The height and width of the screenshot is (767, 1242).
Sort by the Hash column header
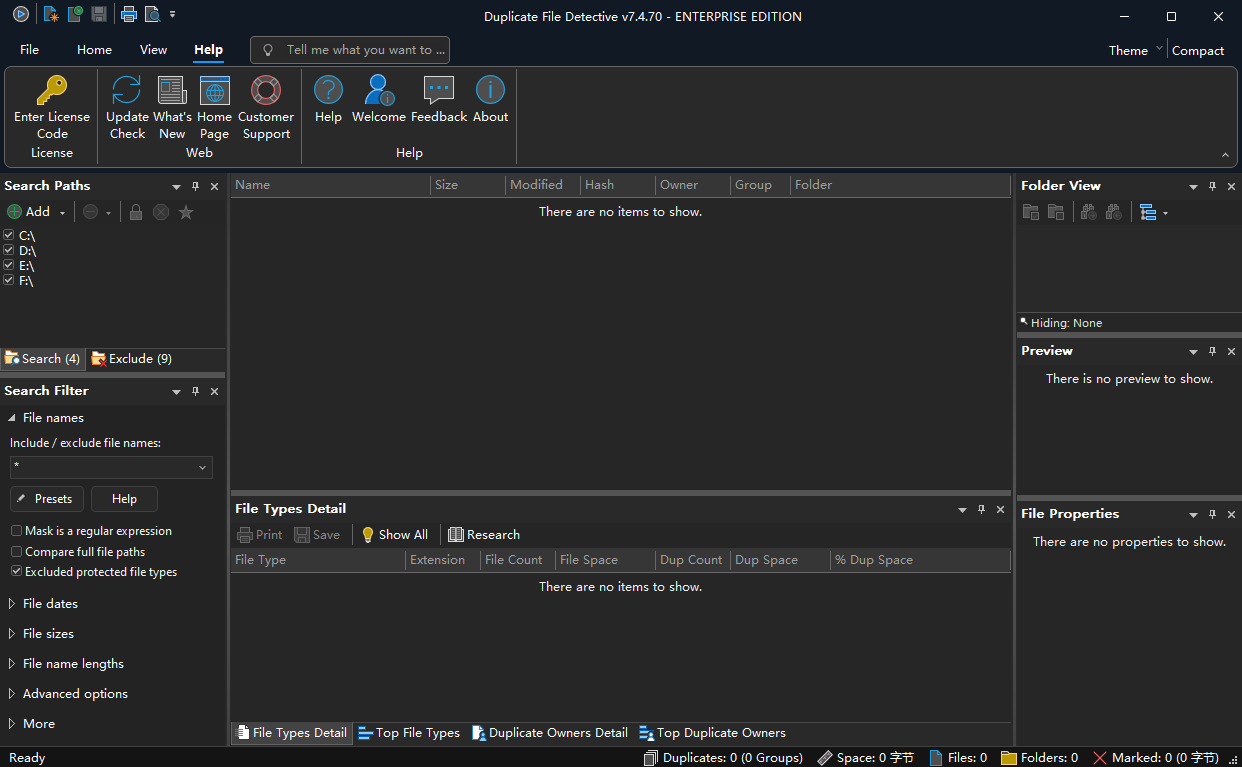[617, 185]
